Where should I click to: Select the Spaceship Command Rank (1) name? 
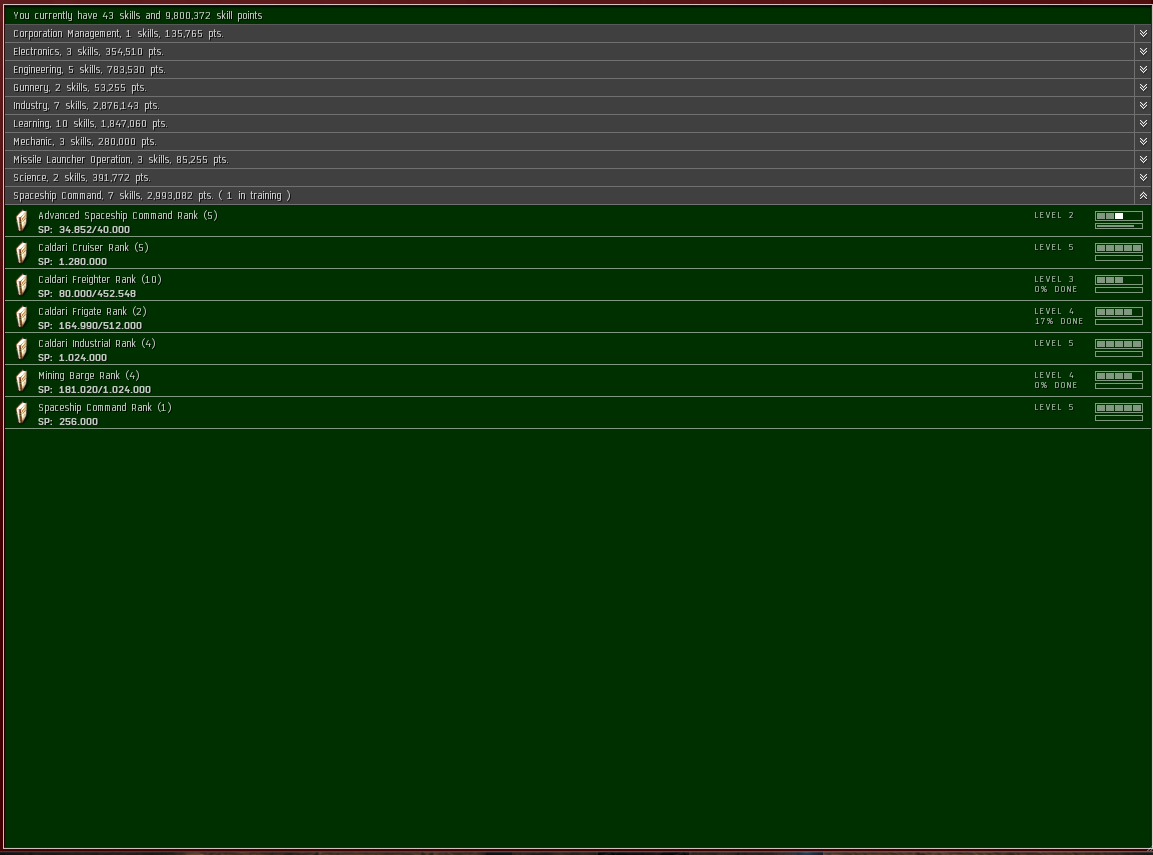[x=104, y=407]
